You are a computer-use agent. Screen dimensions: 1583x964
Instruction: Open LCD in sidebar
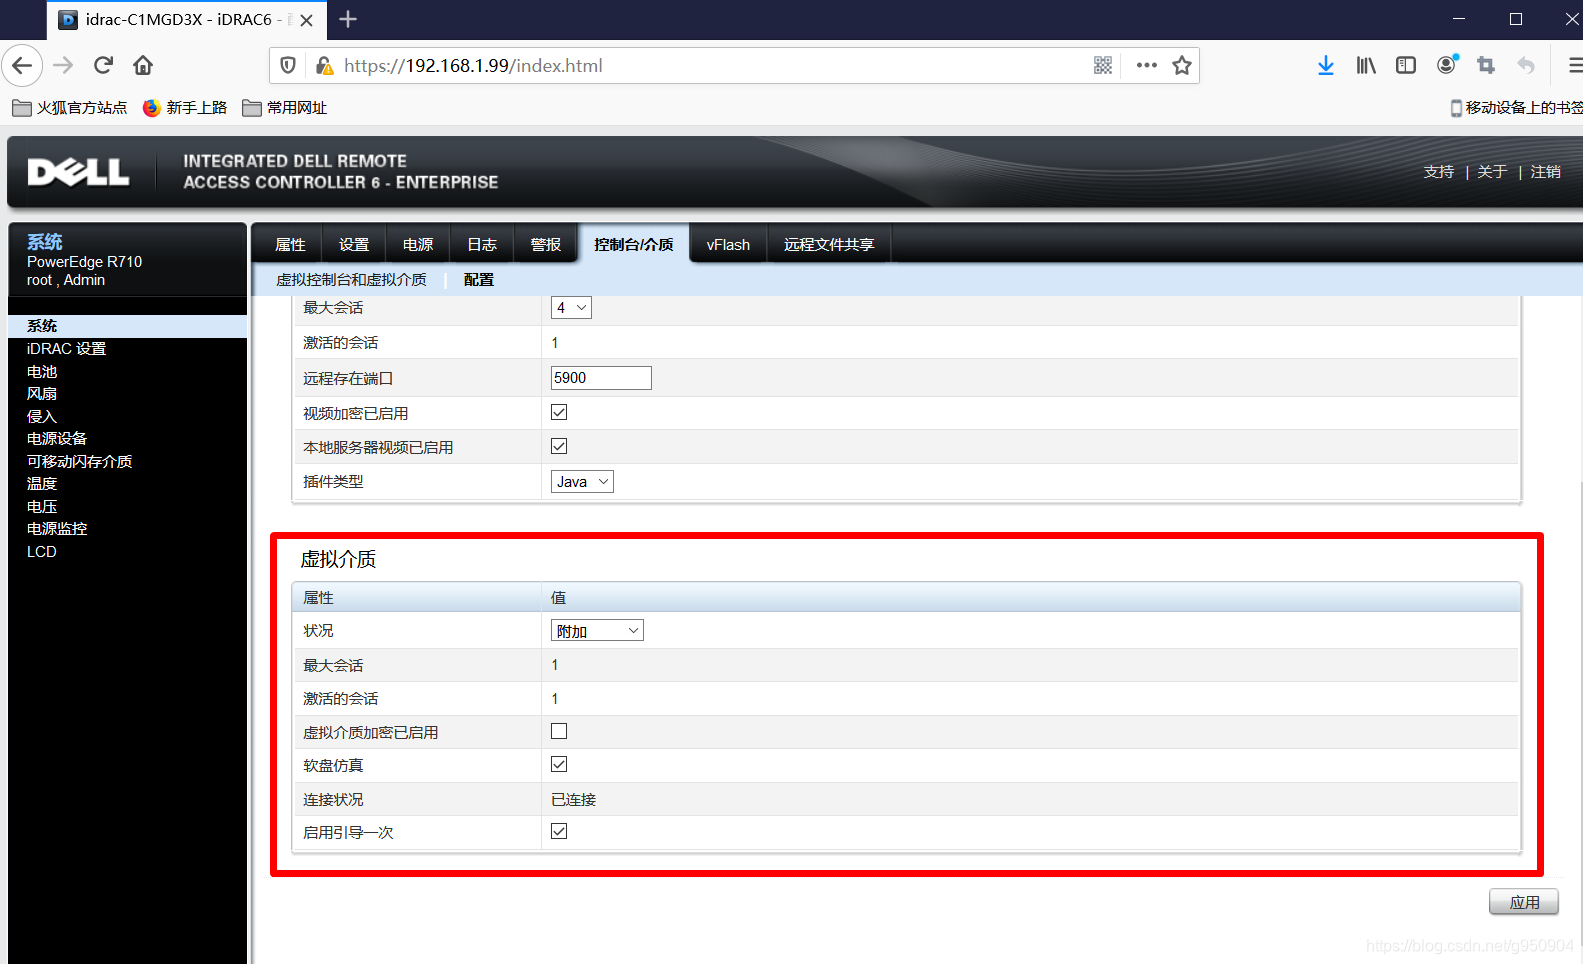(x=42, y=552)
